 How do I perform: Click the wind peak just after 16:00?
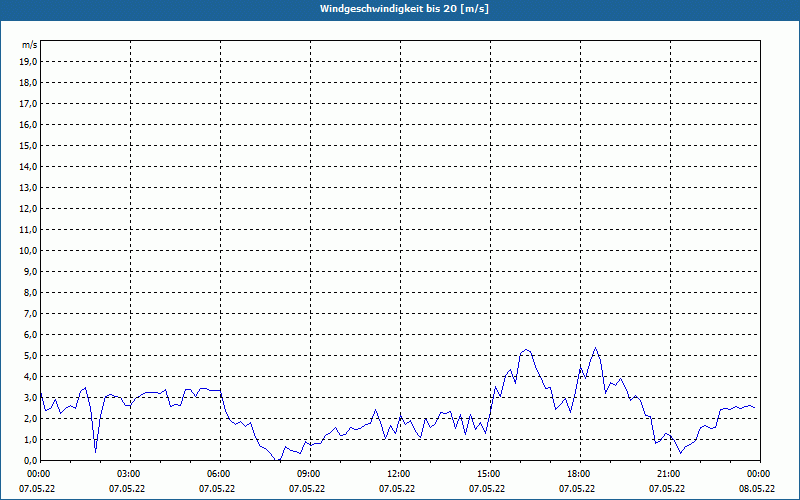click(526, 350)
